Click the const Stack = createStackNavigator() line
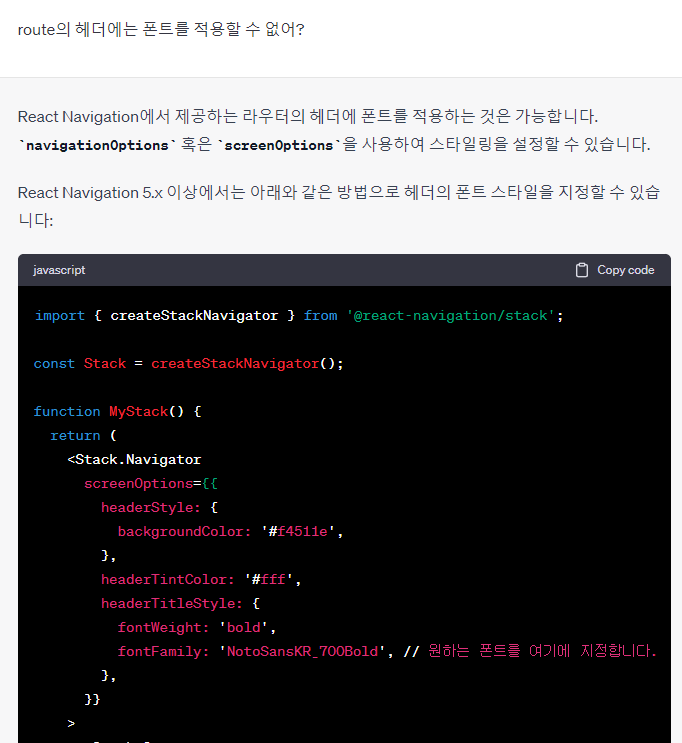 (x=189, y=363)
